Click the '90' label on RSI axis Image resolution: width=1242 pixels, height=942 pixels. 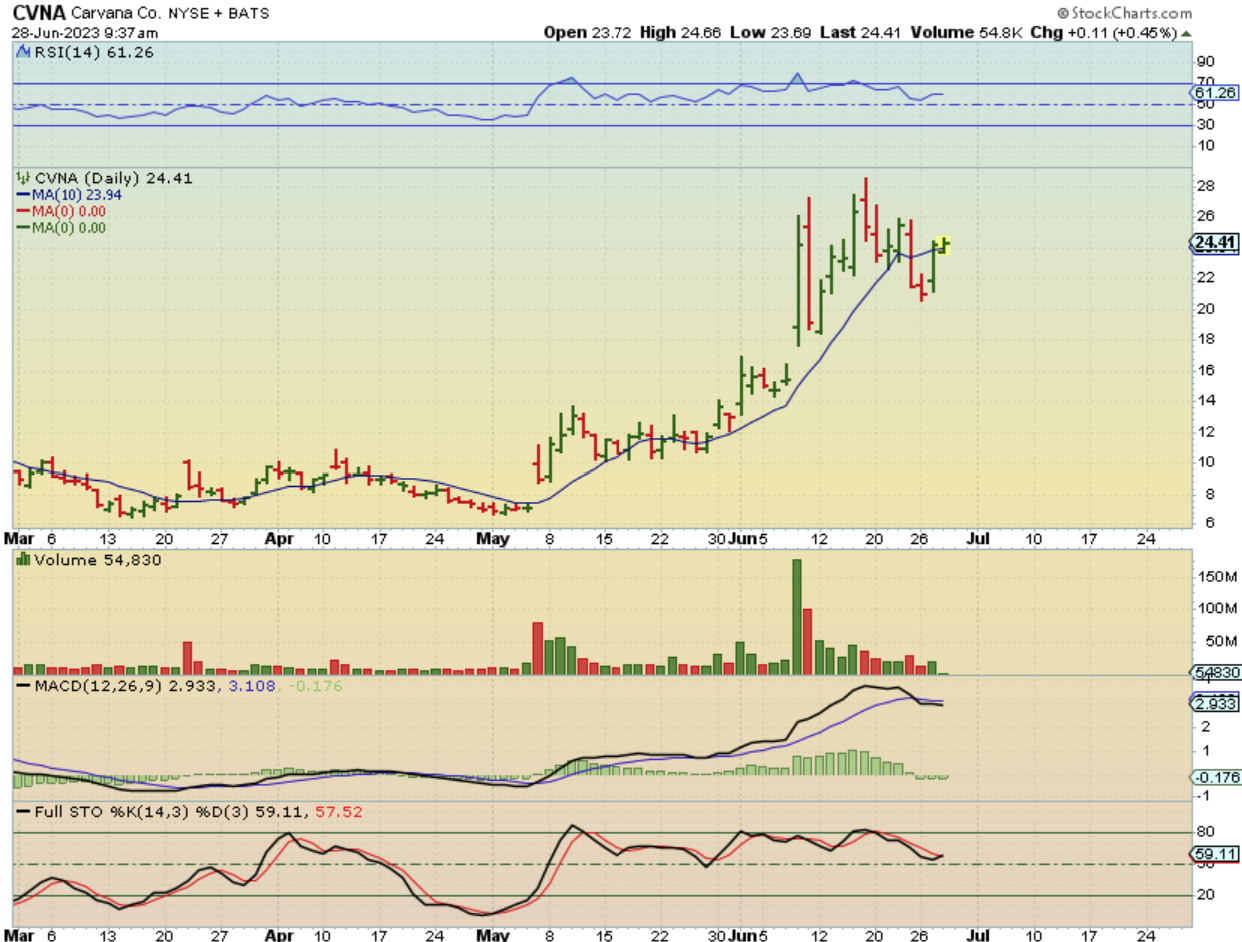point(1206,61)
